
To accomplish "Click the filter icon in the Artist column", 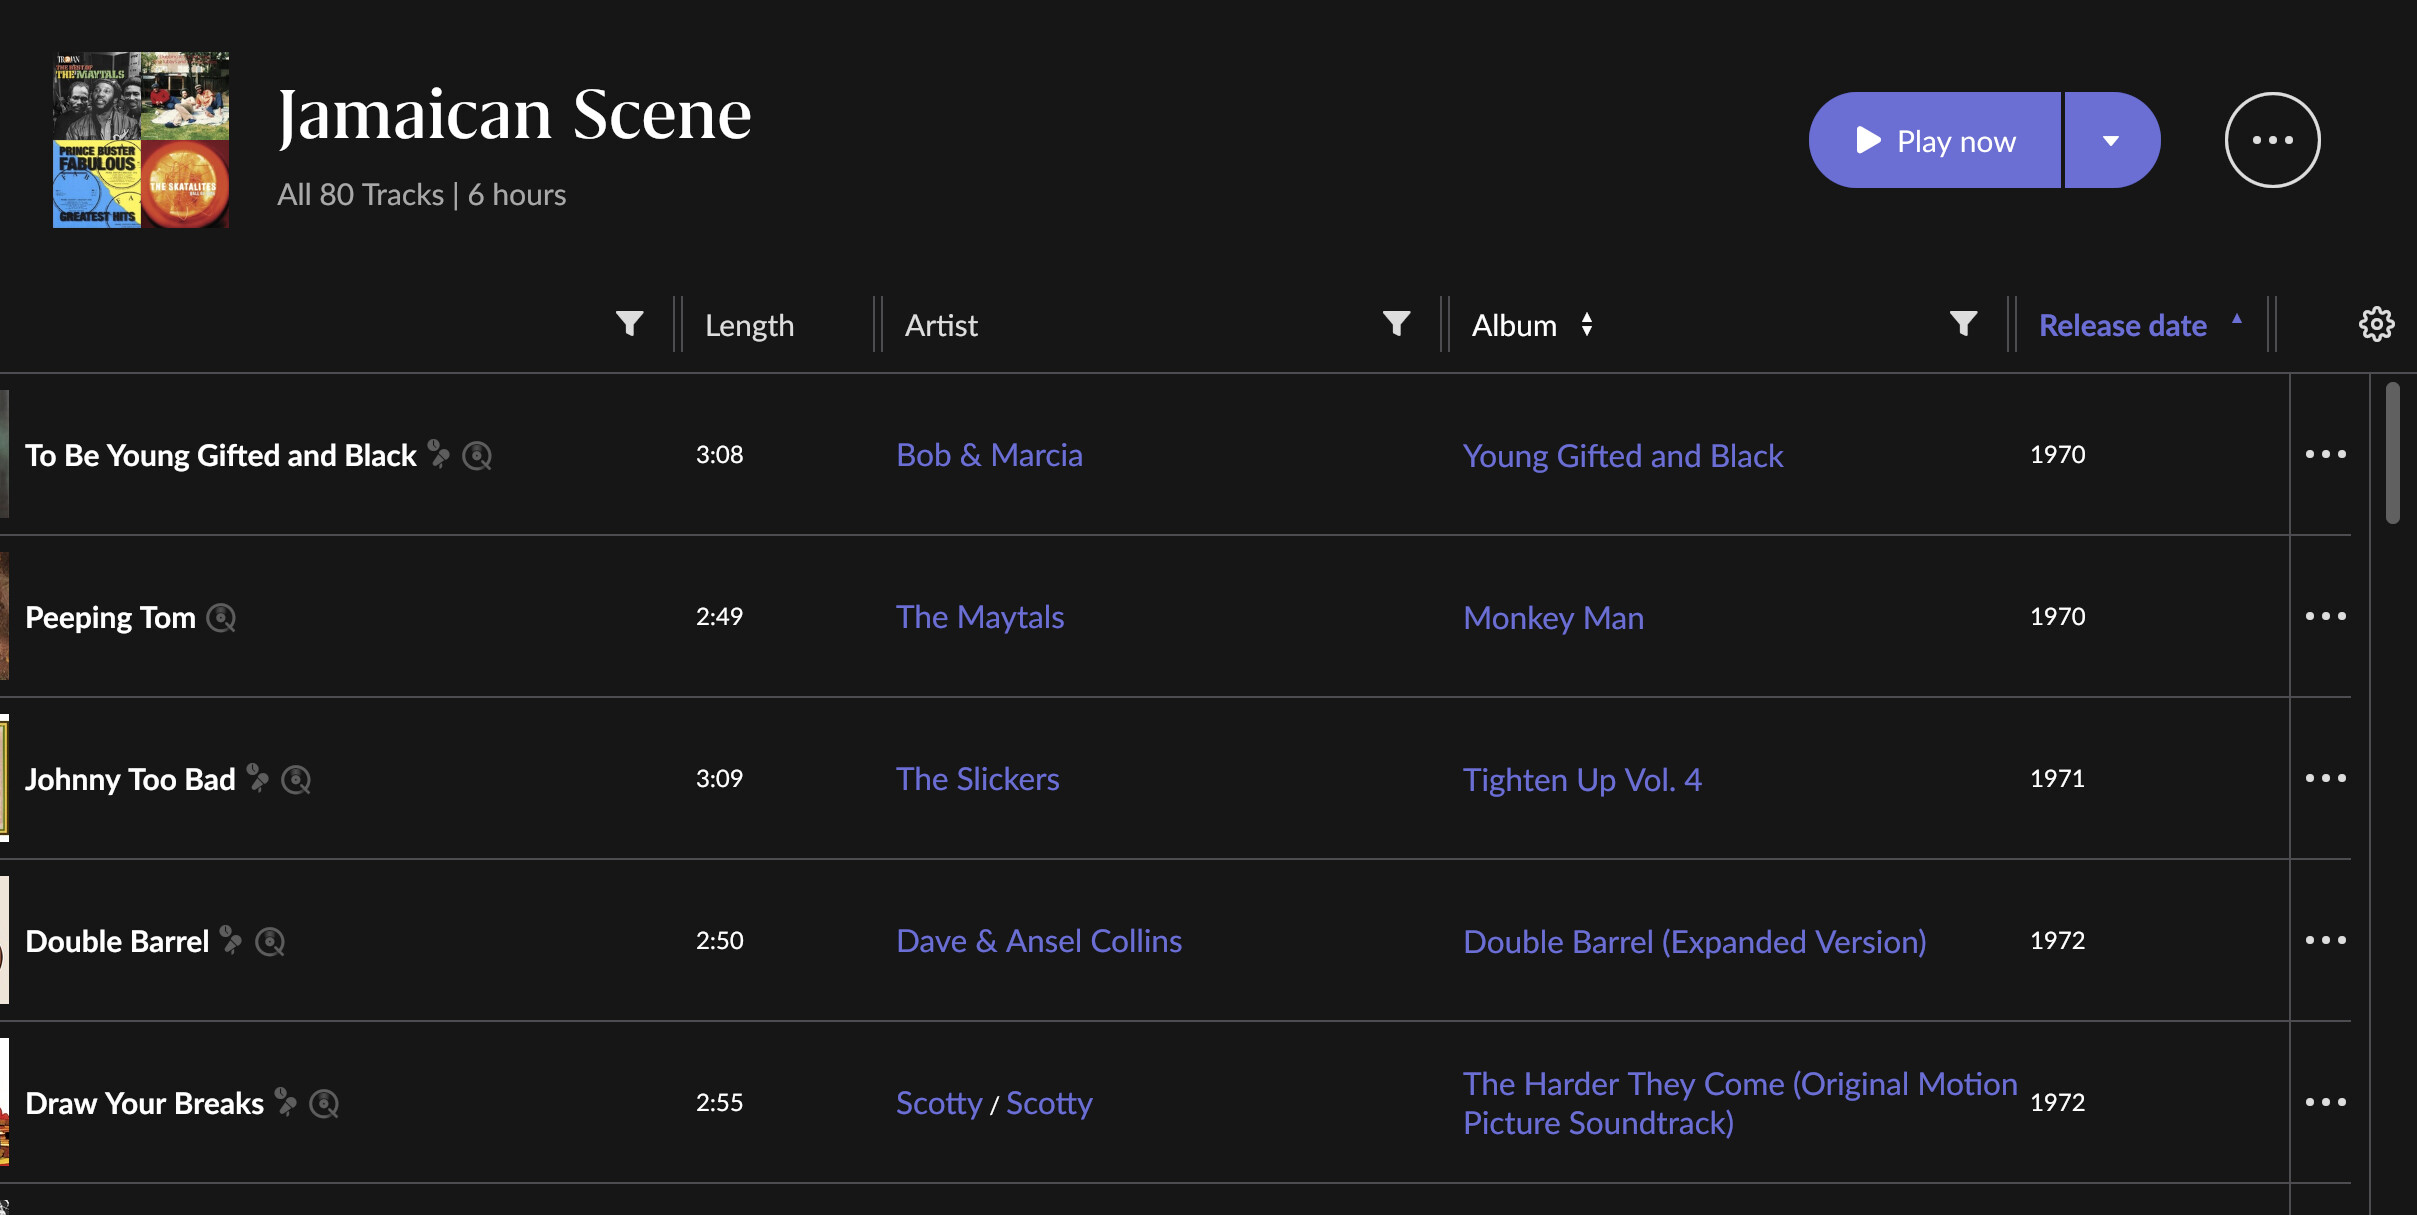I will click(x=1396, y=324).
